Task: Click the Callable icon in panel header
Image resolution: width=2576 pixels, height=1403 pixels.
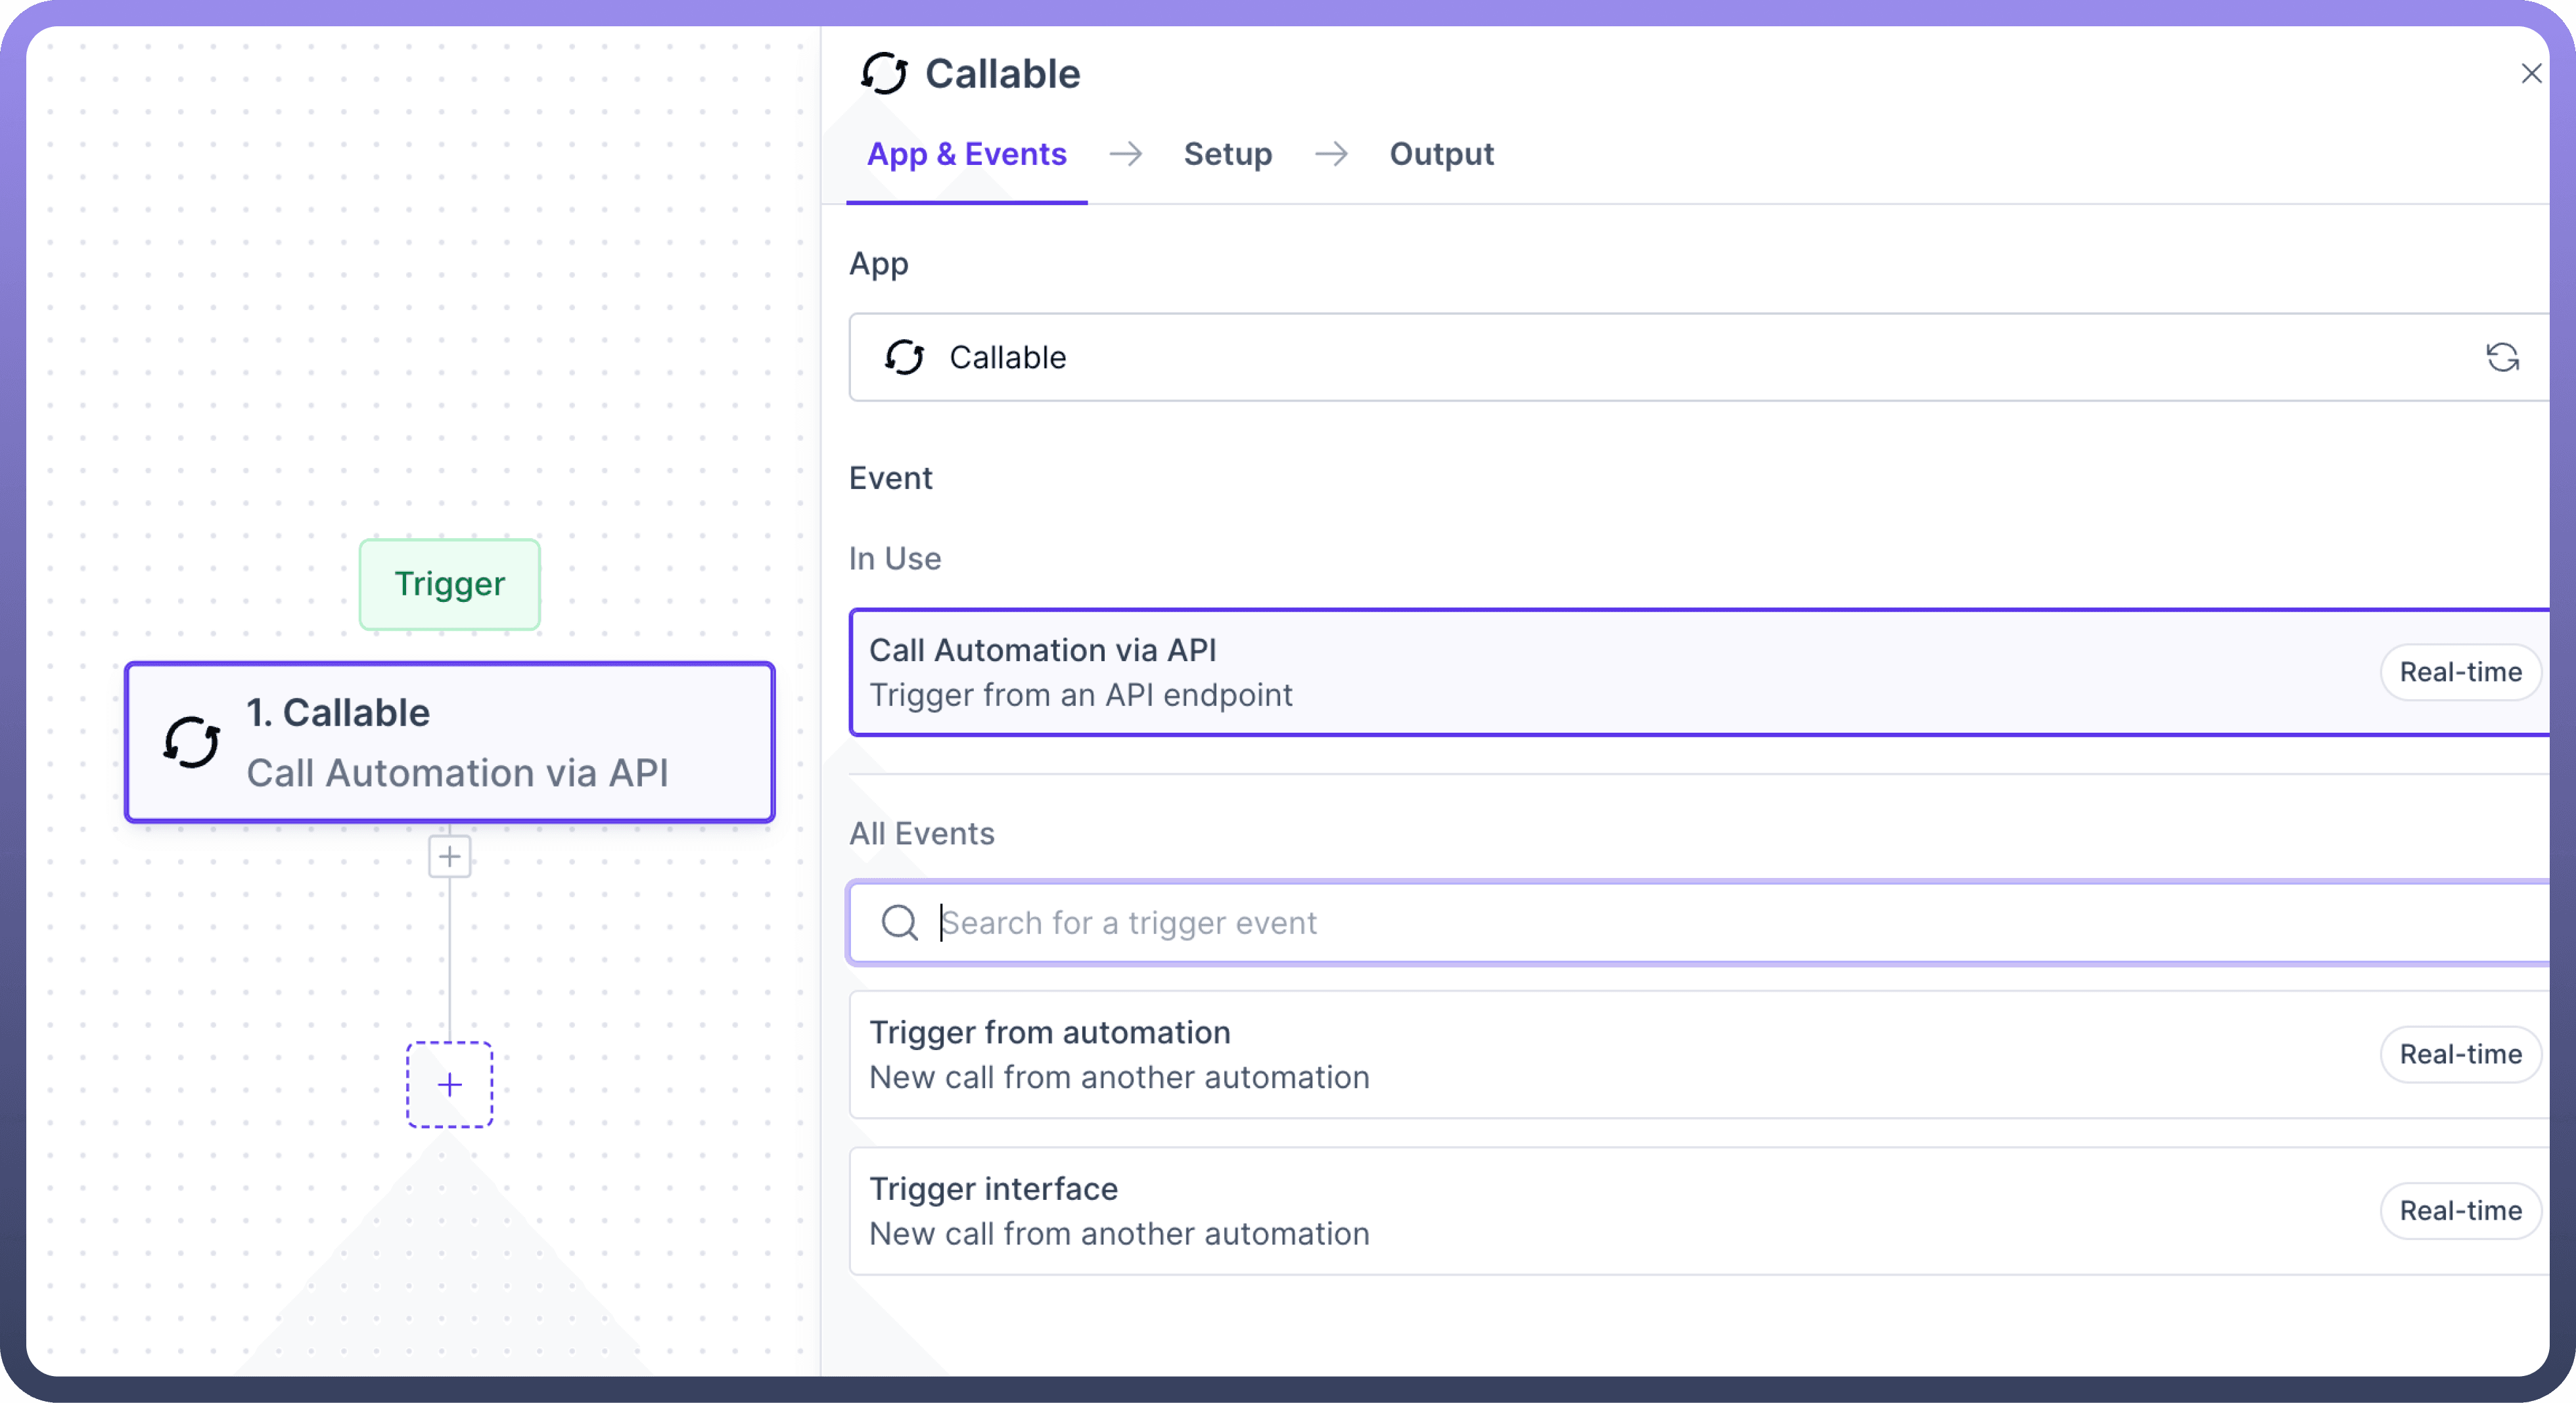Action: tap(884, 74)
